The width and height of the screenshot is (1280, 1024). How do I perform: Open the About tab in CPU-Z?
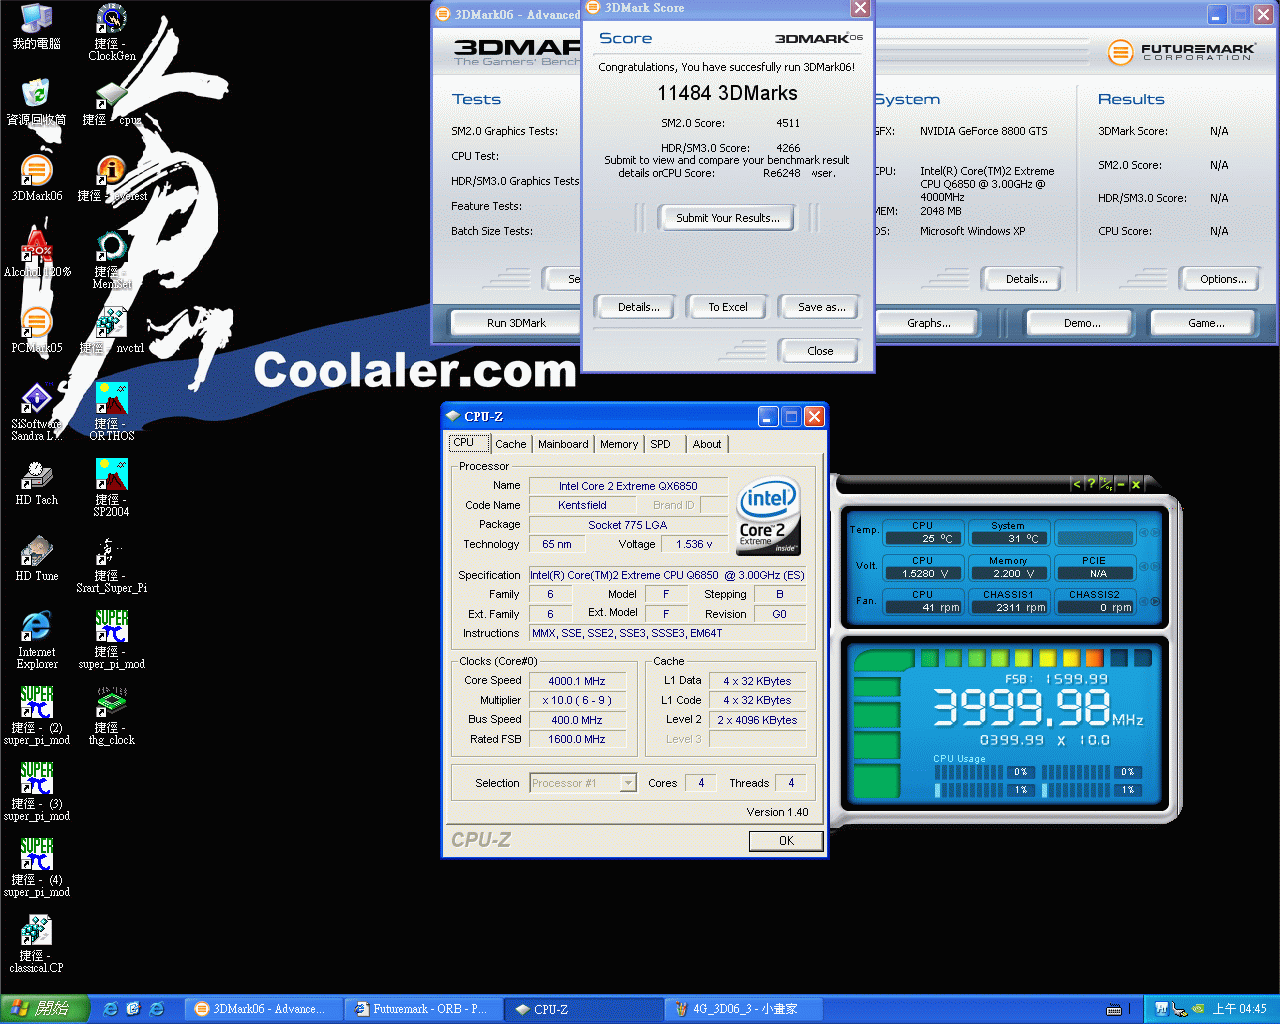707,444
